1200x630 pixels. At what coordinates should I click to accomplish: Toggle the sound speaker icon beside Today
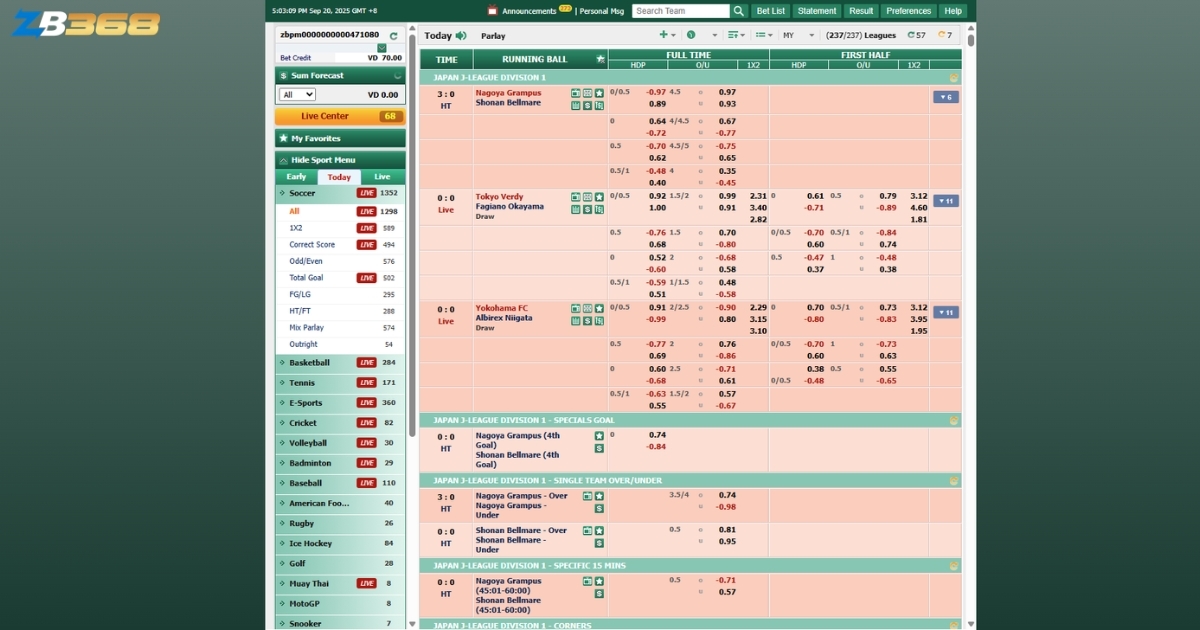(461, 35)
